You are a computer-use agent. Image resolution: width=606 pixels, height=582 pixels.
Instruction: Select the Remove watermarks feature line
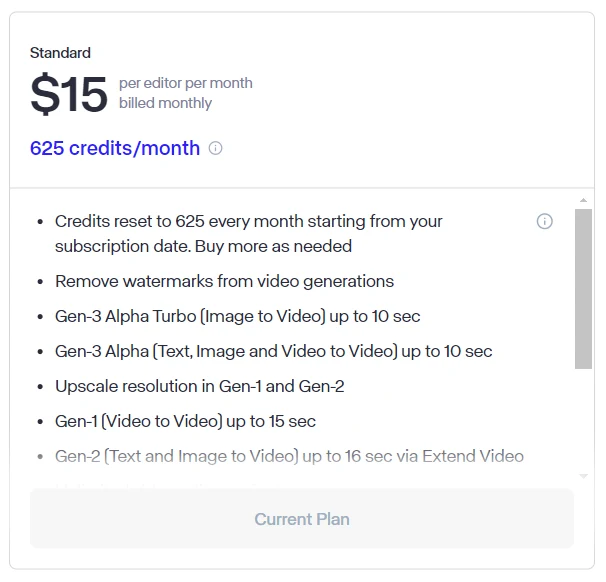click(x=225, y=281)
